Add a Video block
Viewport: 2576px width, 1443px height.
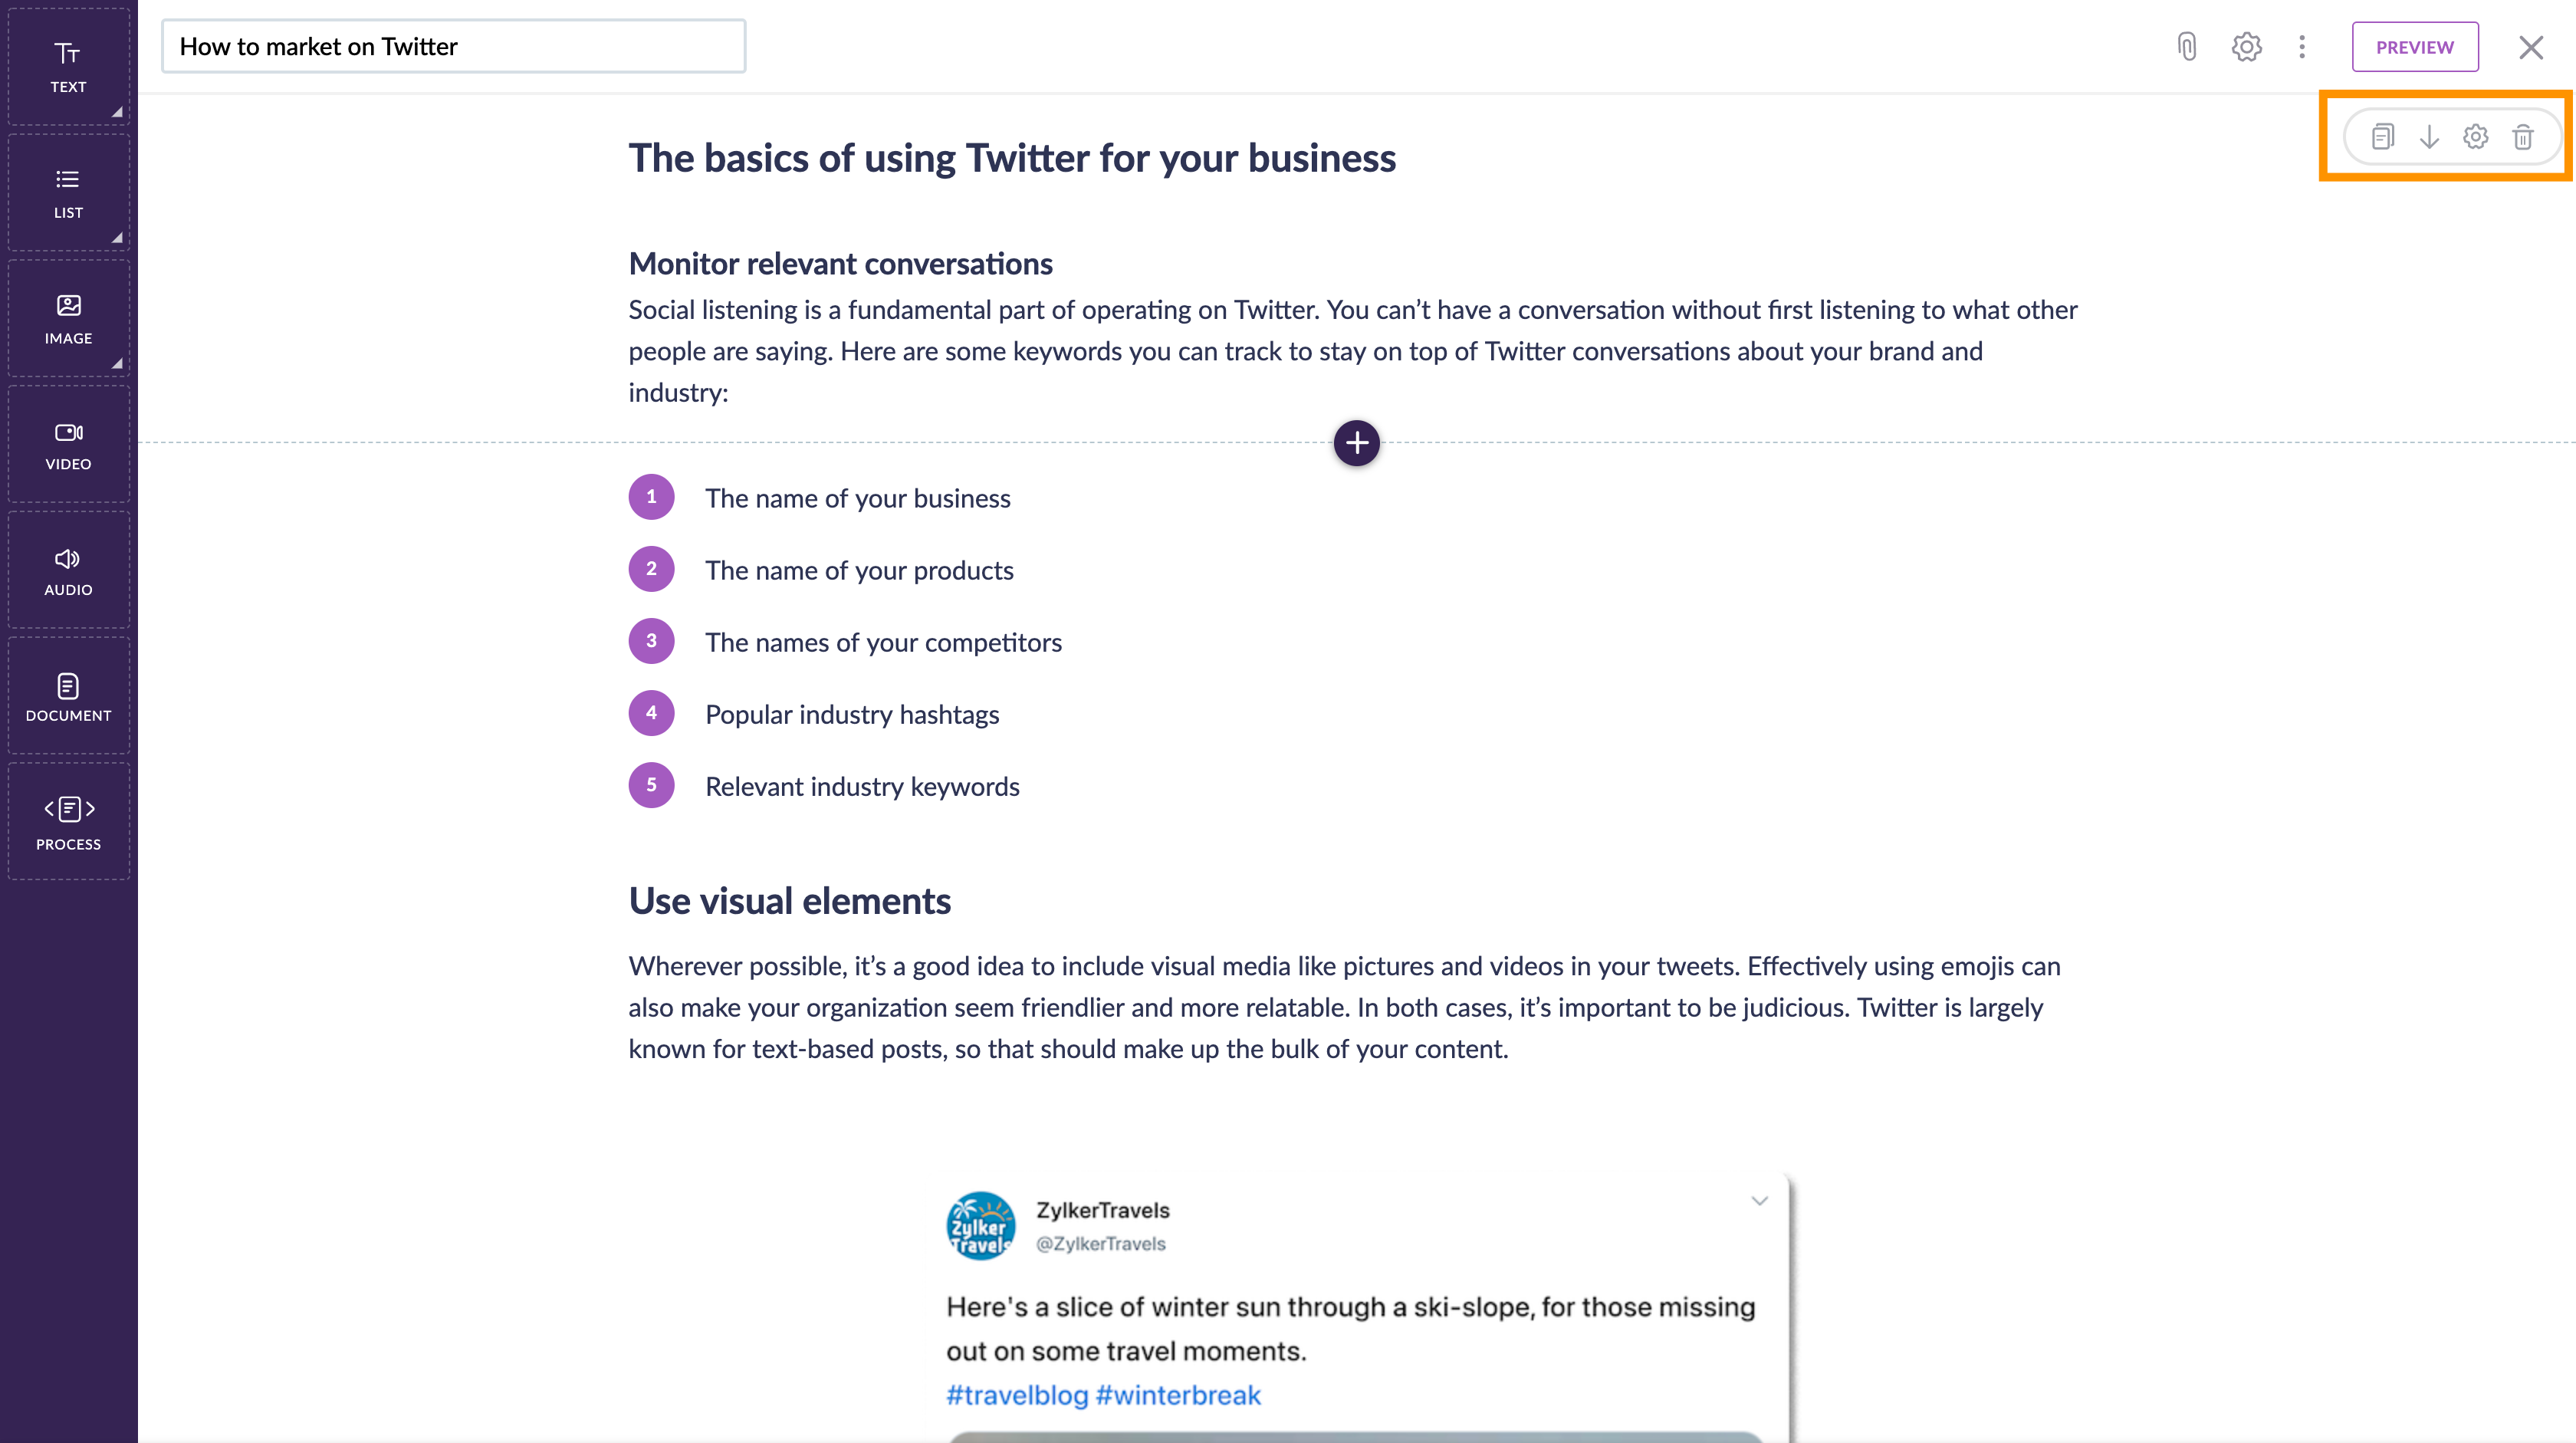pyautogui.click(x=68, y=445)
